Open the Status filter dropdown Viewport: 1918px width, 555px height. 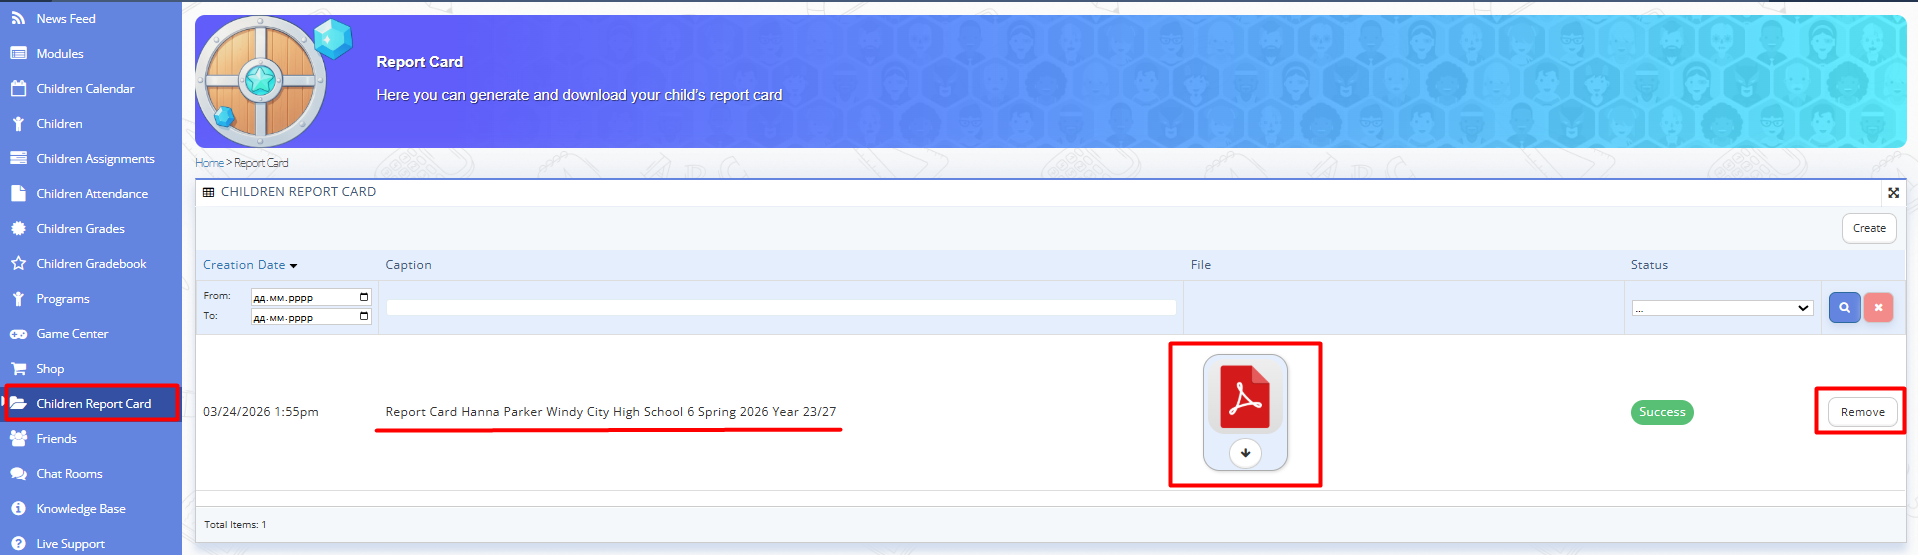[1722, 308]
